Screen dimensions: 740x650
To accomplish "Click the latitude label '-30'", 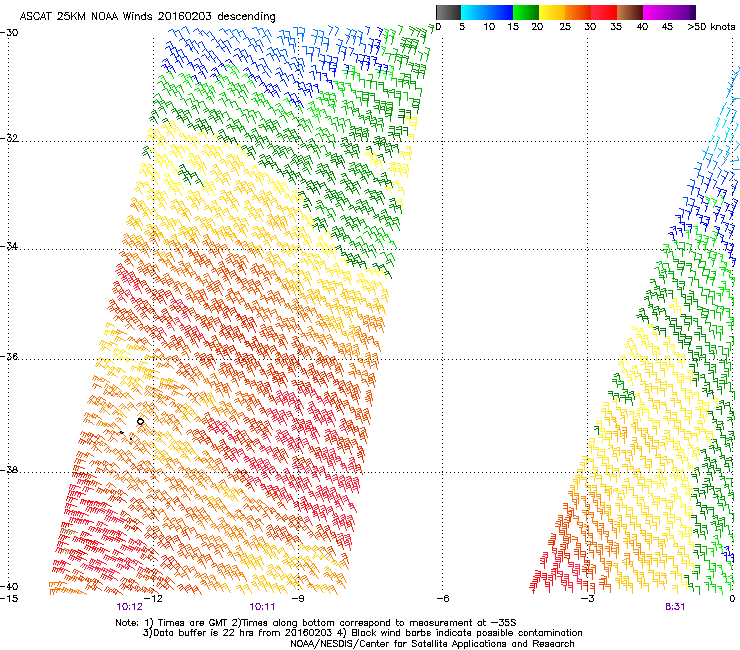I will click(x=9, y=33).
